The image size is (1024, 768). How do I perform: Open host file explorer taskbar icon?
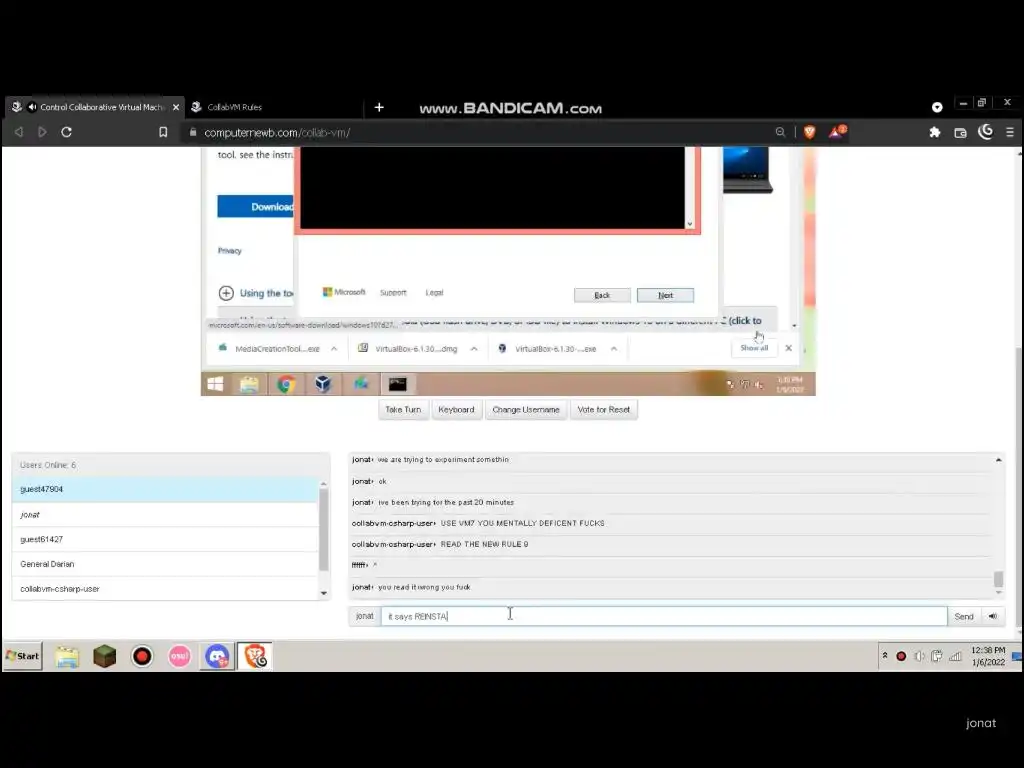(67, 656)
